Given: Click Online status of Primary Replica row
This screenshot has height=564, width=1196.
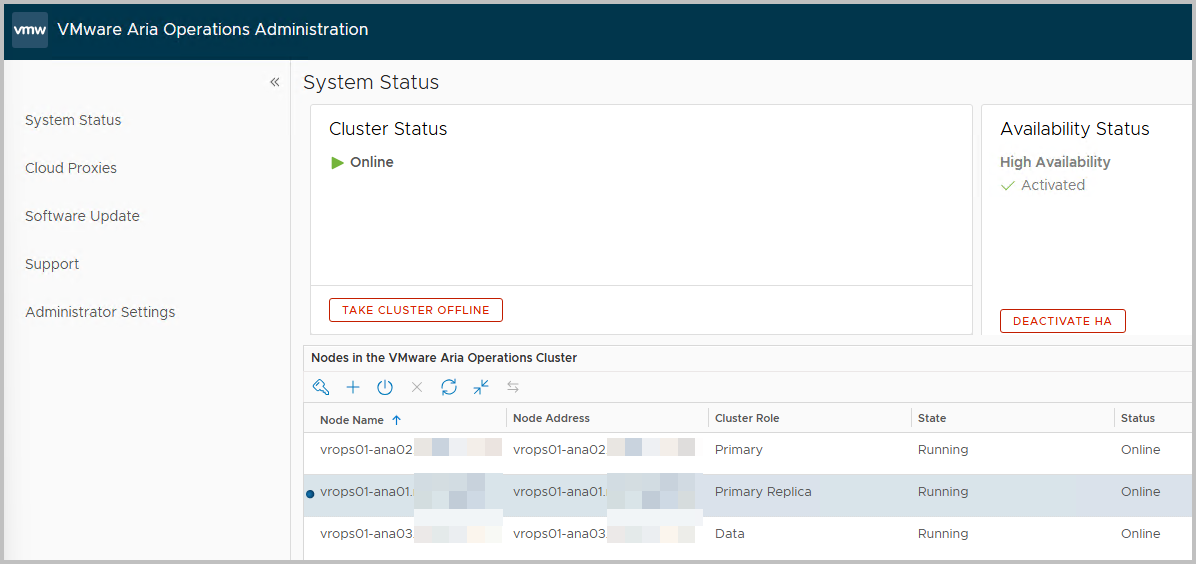Looking at the screenshot, I should click(1140, 491).
